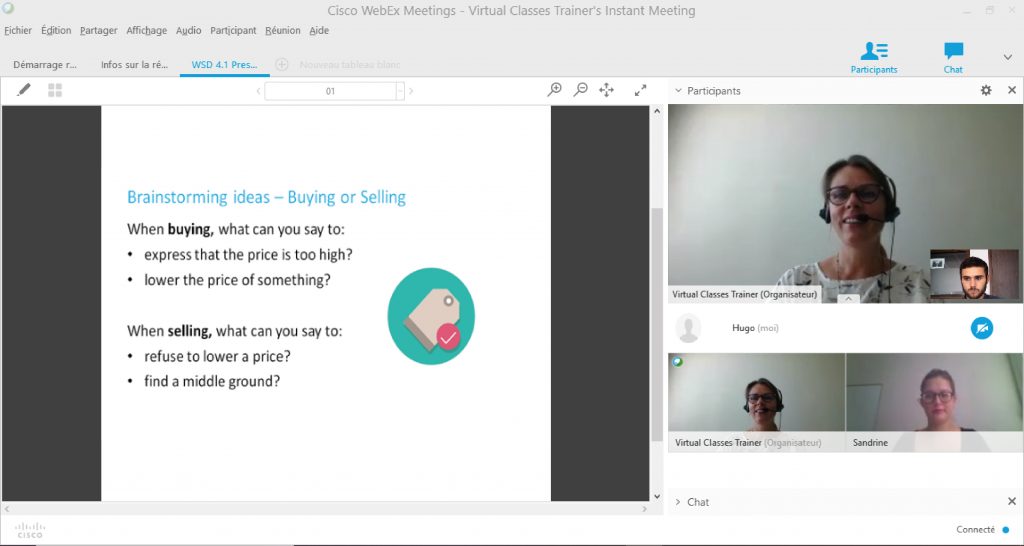Viewport: 1024px width, 546px height.
Task: Click the horizontal scroll left arrow
Action: tap(7, 508)
